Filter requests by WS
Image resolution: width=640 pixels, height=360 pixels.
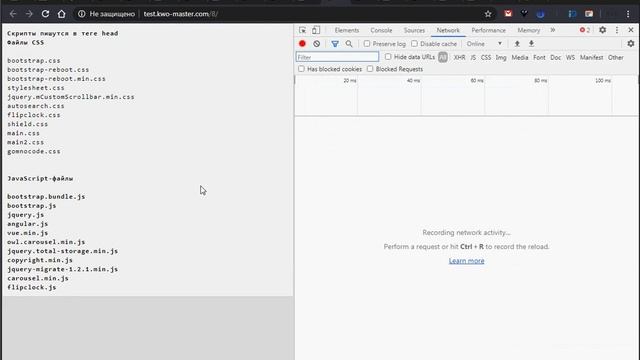tap(570, 58)
